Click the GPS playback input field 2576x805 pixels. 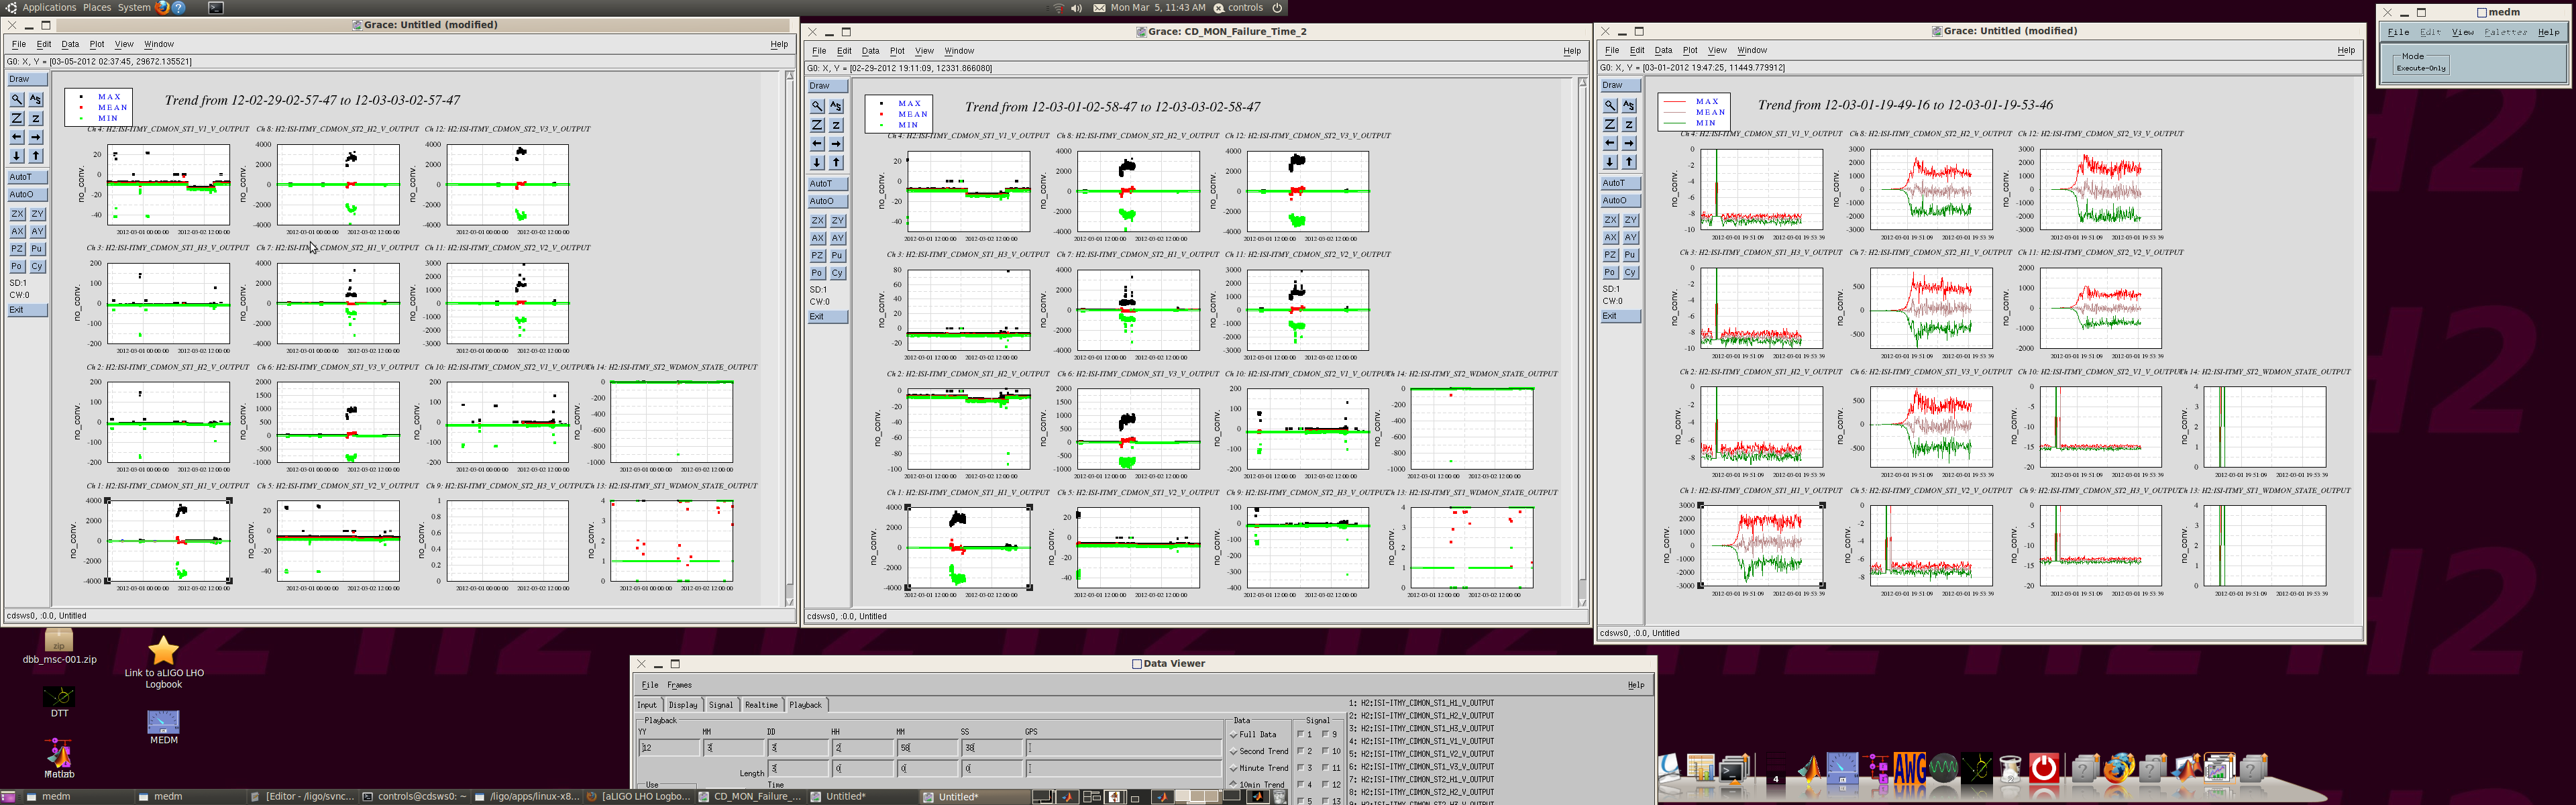point(1123,747)
